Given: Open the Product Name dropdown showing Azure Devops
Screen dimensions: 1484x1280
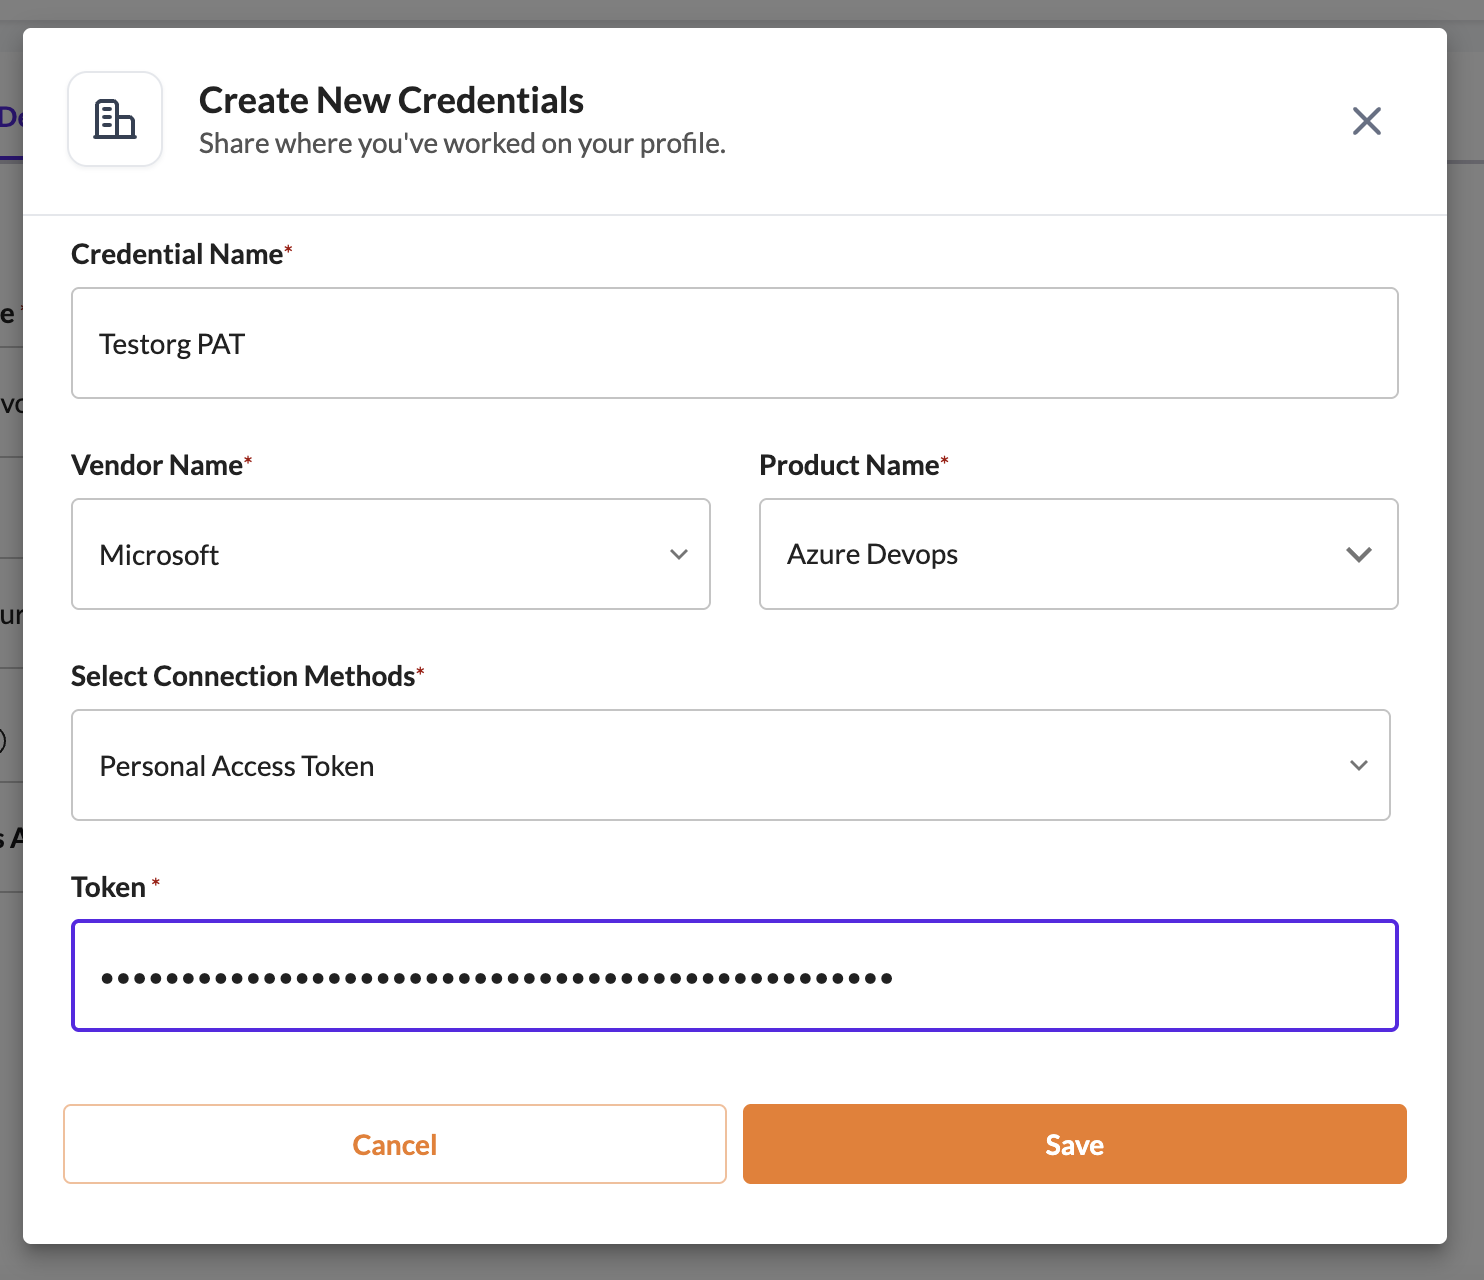Looking at the screenshot, I should (1078, 554).
